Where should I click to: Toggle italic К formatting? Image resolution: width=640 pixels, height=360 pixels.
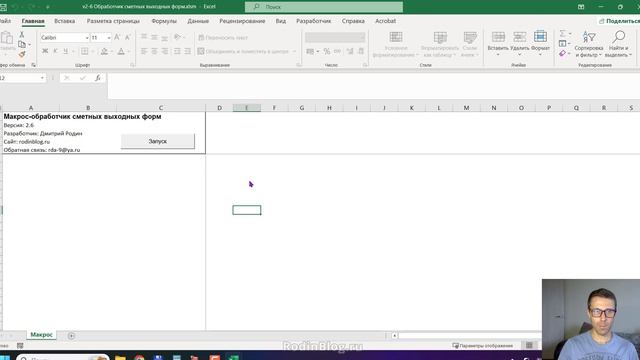pos(55,51)
